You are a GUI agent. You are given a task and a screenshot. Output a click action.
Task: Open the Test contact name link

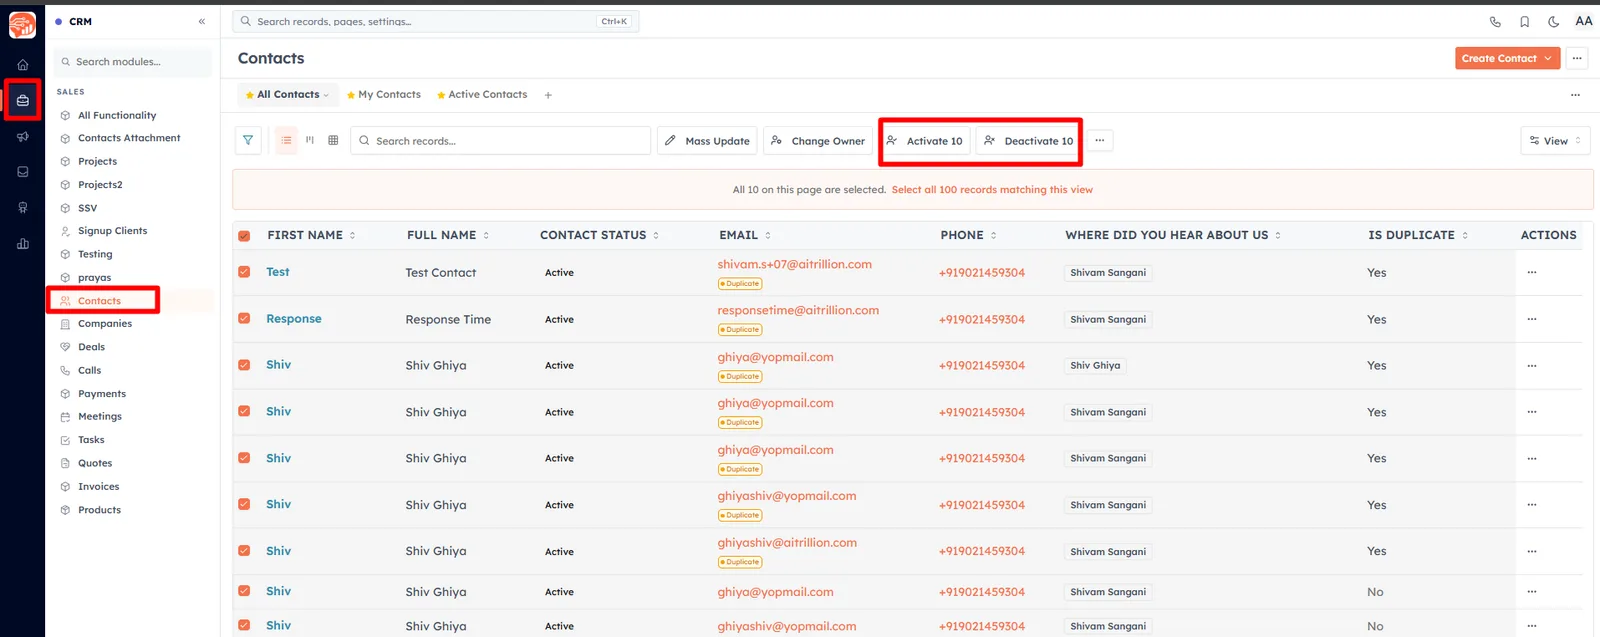[x=278, y=272]
